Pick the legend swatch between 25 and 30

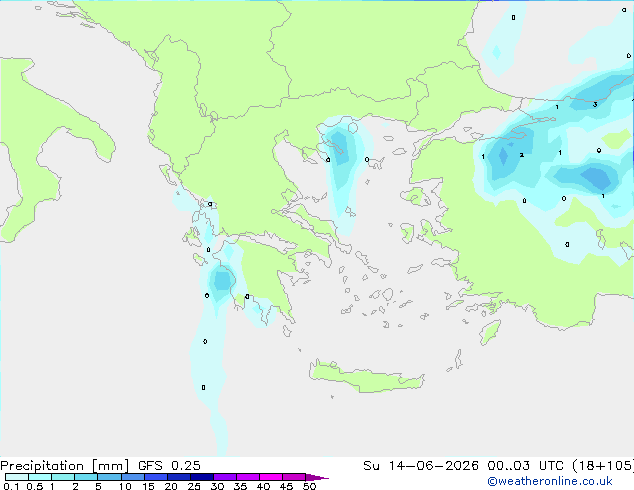click(x=201, y=477)
